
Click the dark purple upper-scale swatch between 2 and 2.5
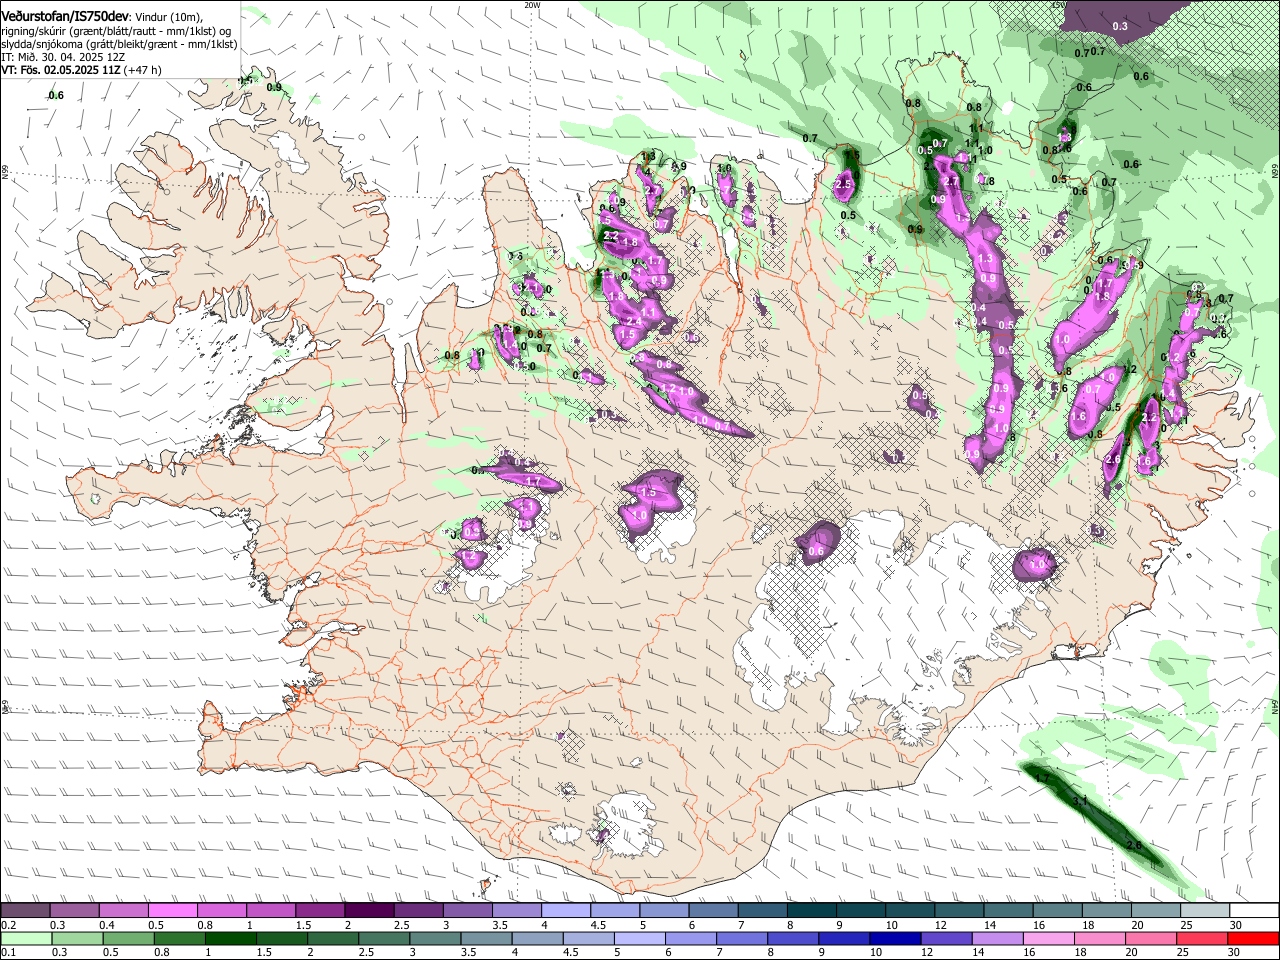pyautogui.click(x=368, y=911)
